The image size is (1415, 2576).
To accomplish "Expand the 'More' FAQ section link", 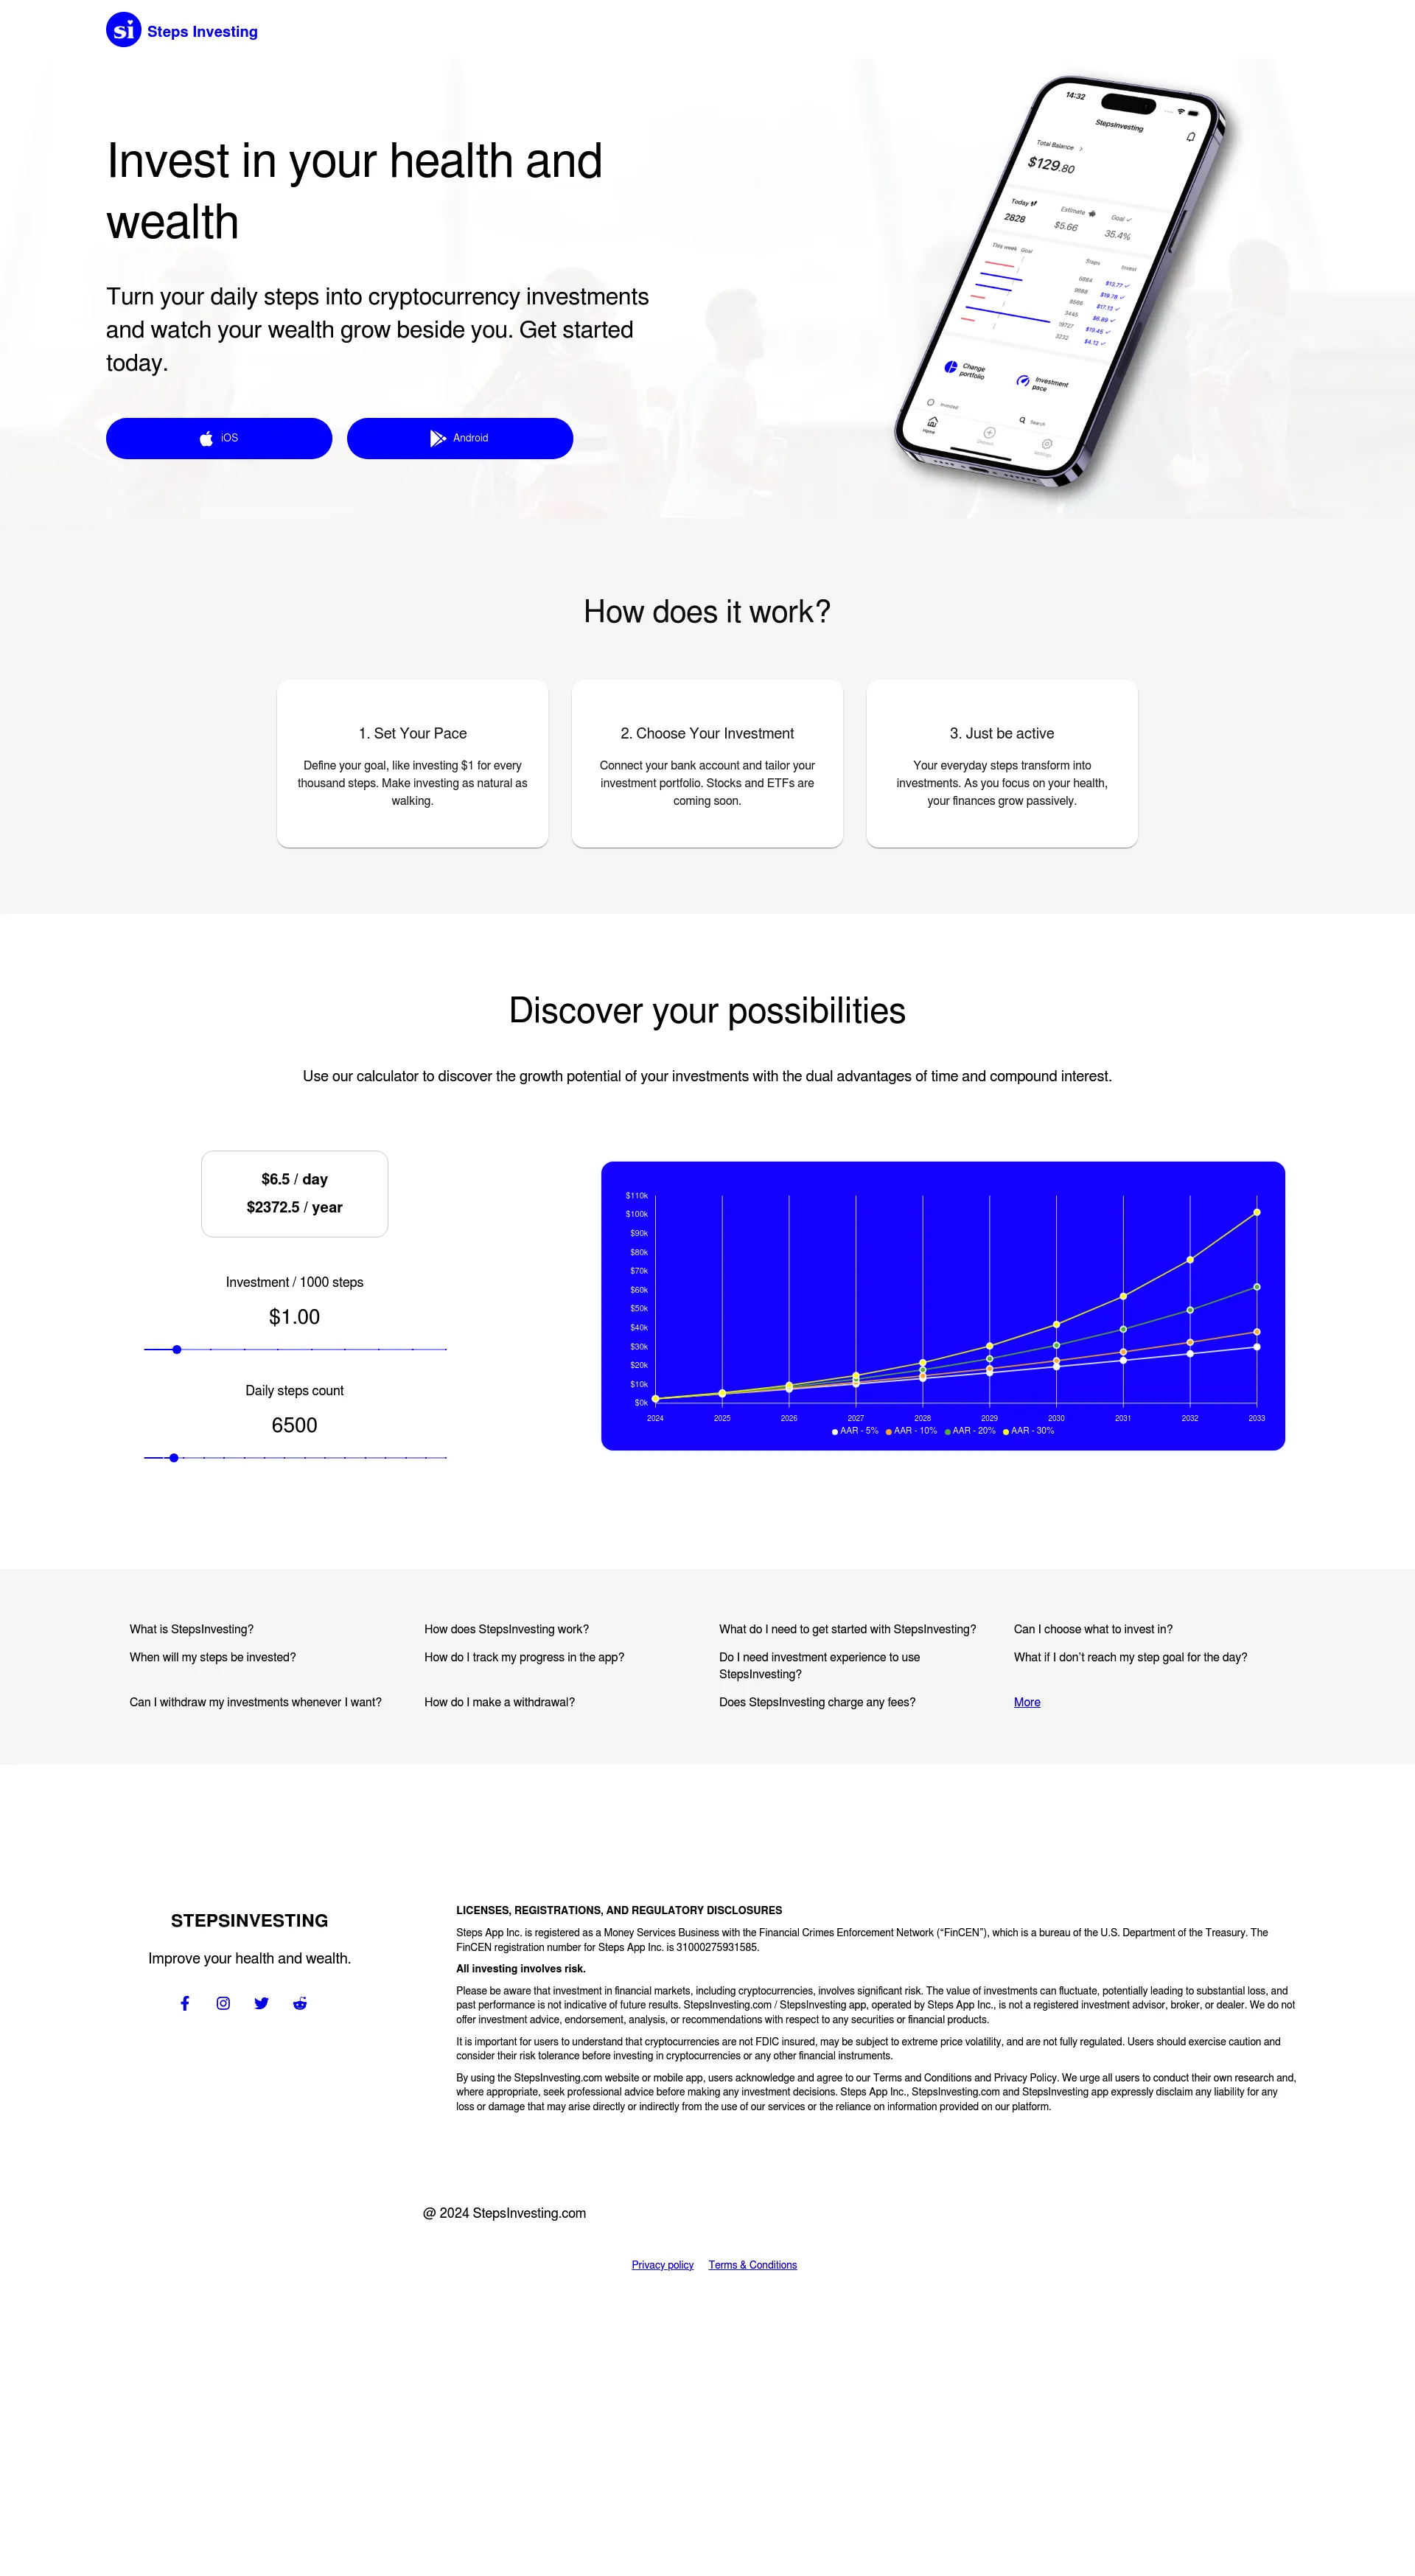I will tap(1027, 1702).
